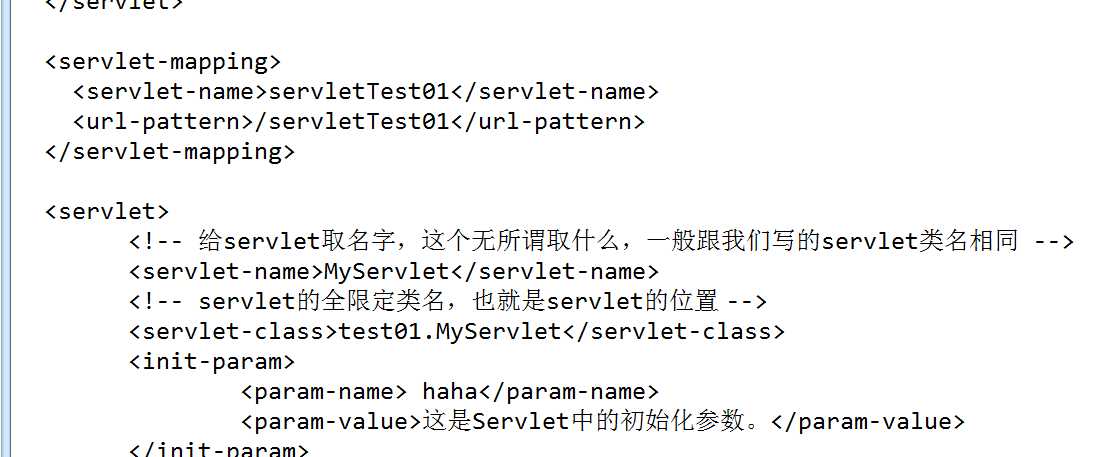Click the opening param-value tag

click(x=330, y=421)
